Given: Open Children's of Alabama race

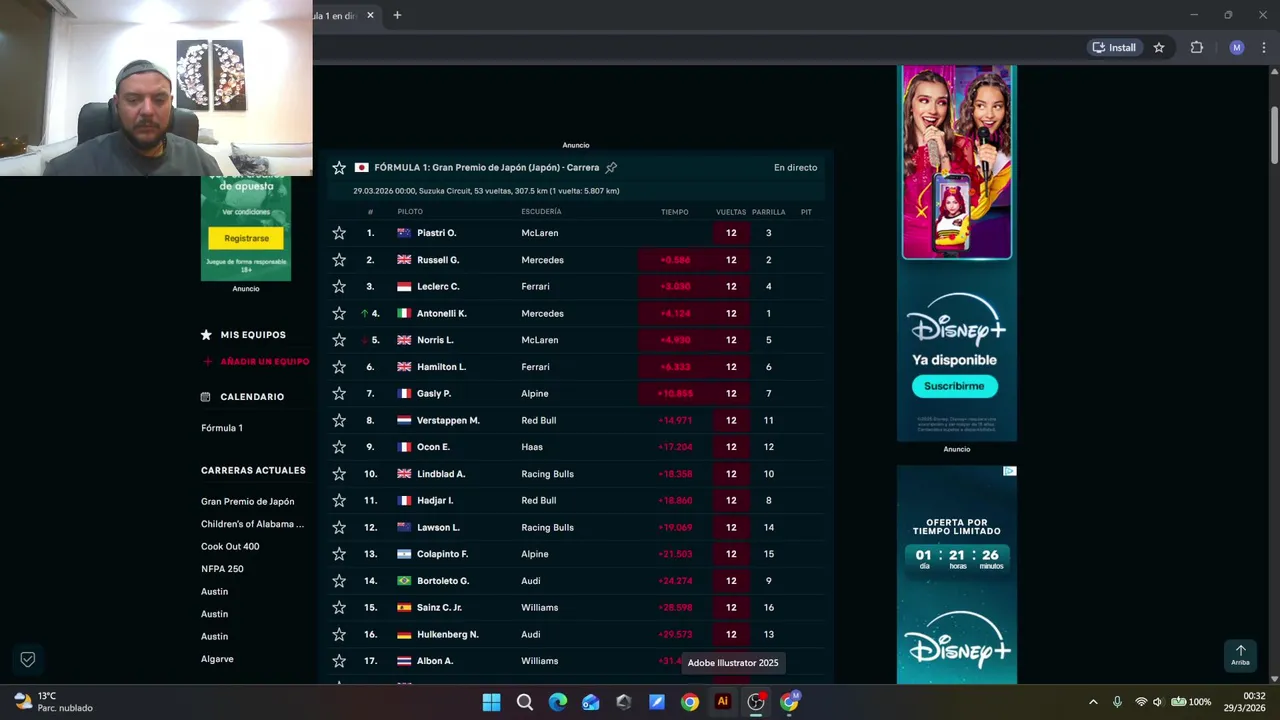Looking at the screenshot, I should point(252,524).
